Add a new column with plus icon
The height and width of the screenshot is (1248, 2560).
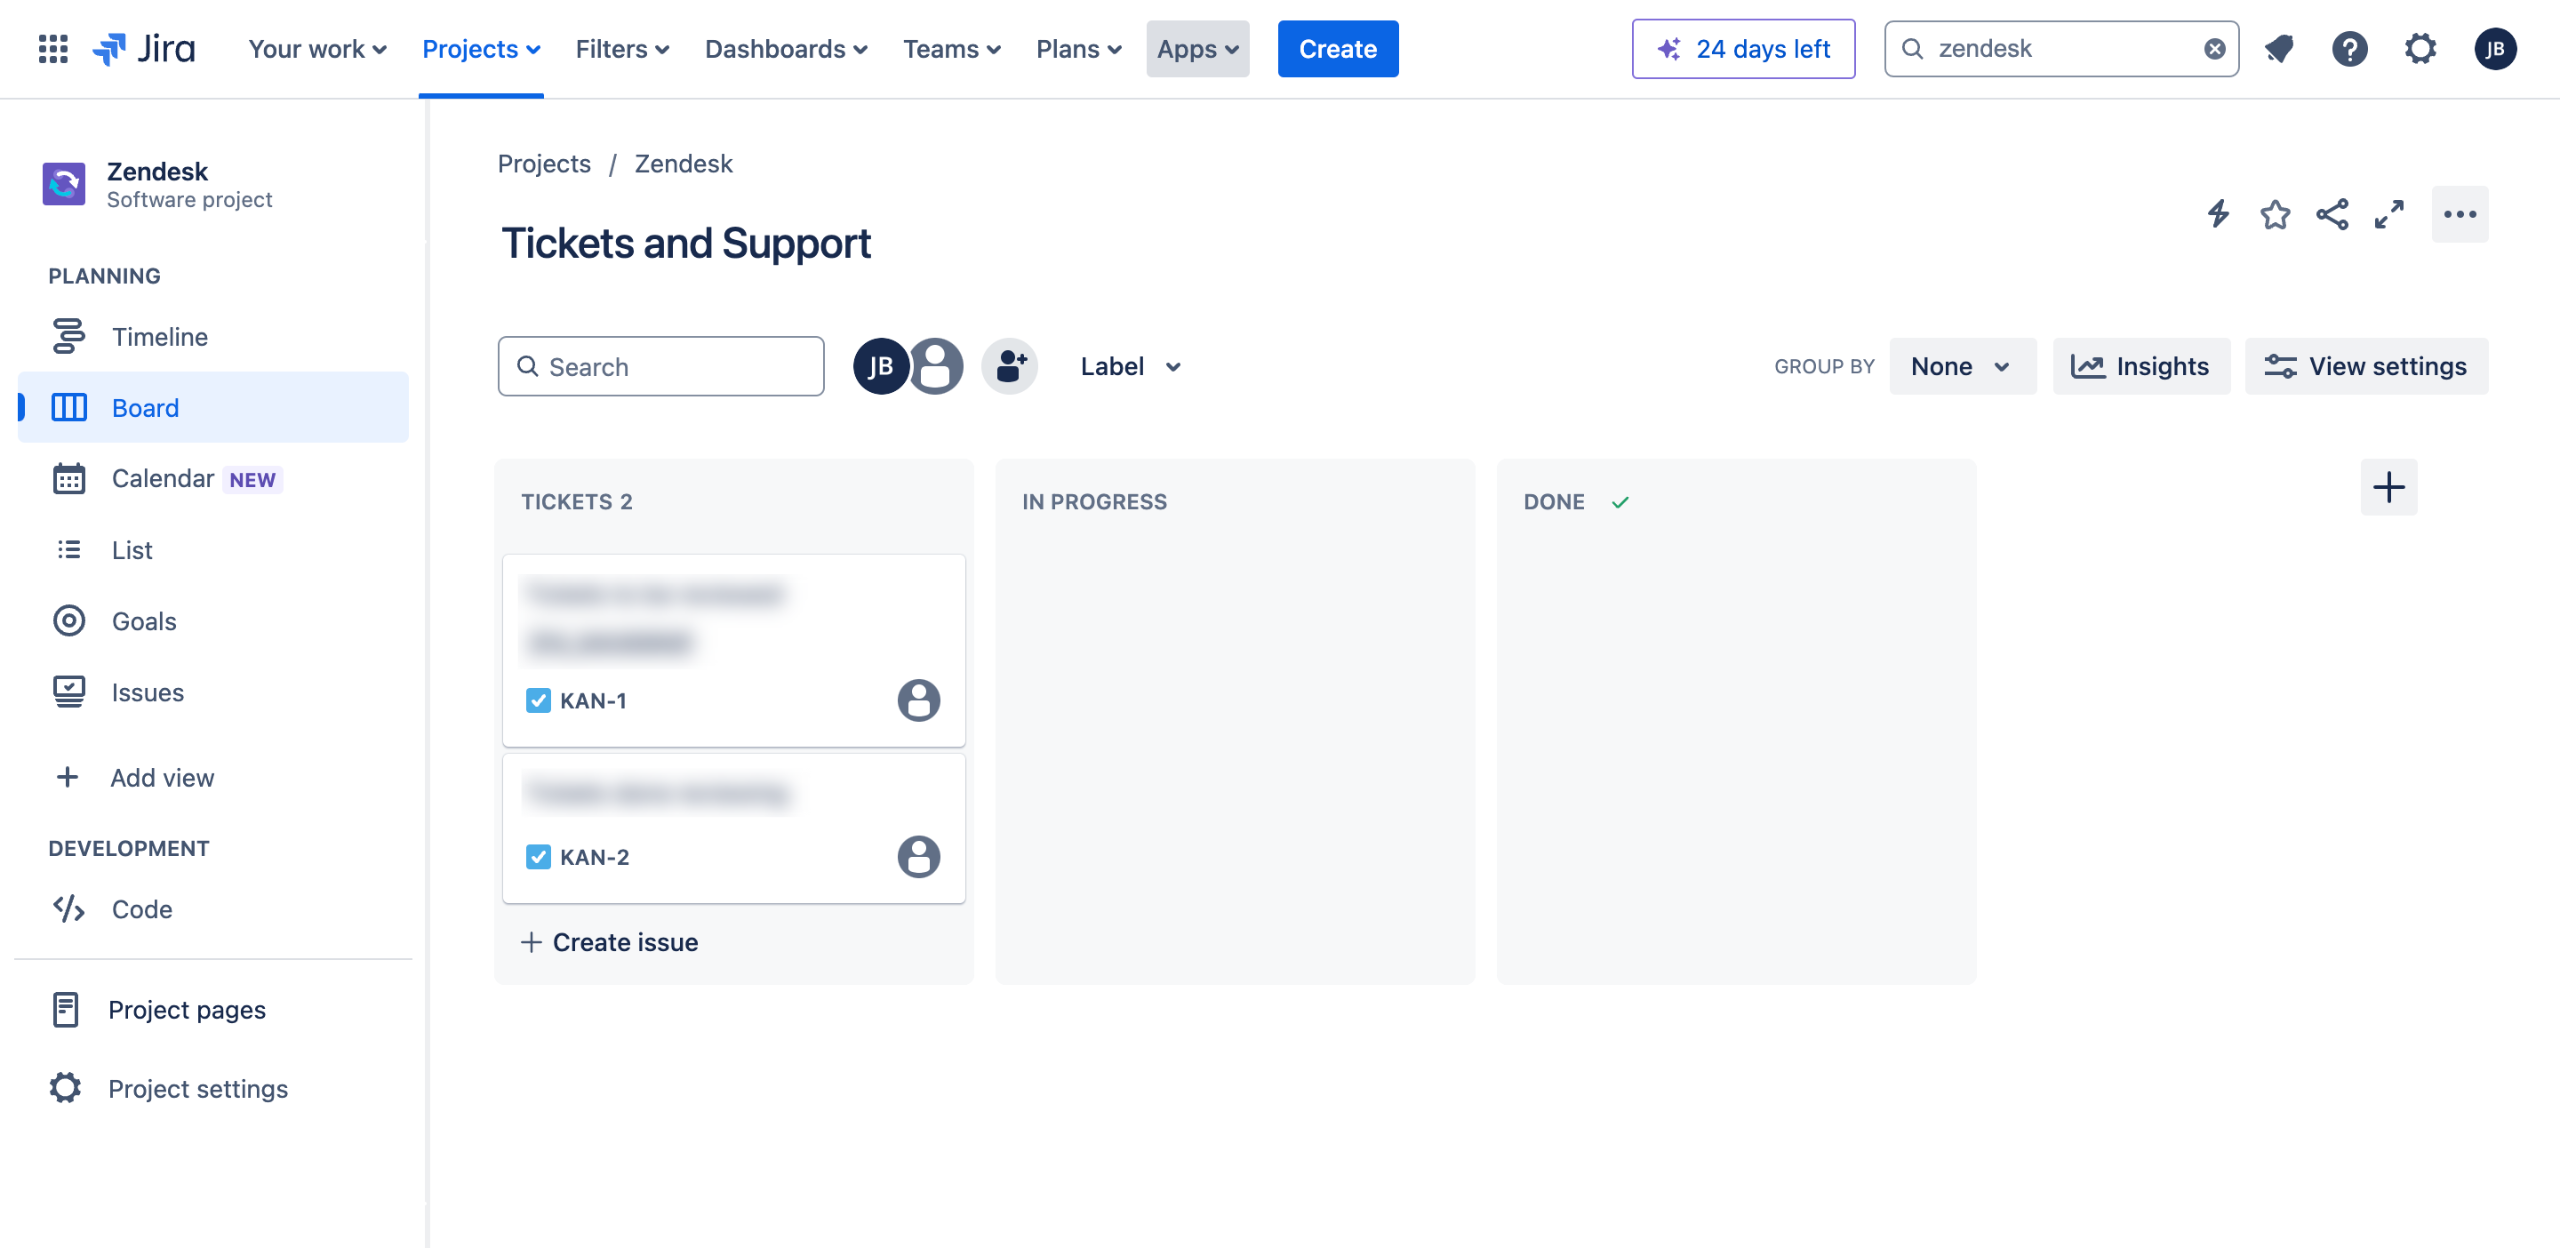pyautogui.click(x=2388, y=487)
